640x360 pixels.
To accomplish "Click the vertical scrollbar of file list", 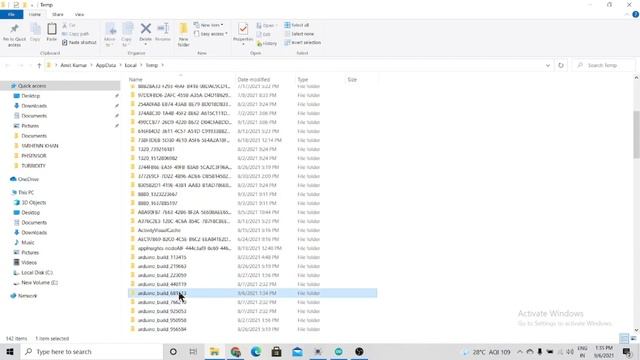I will point(636,135).
